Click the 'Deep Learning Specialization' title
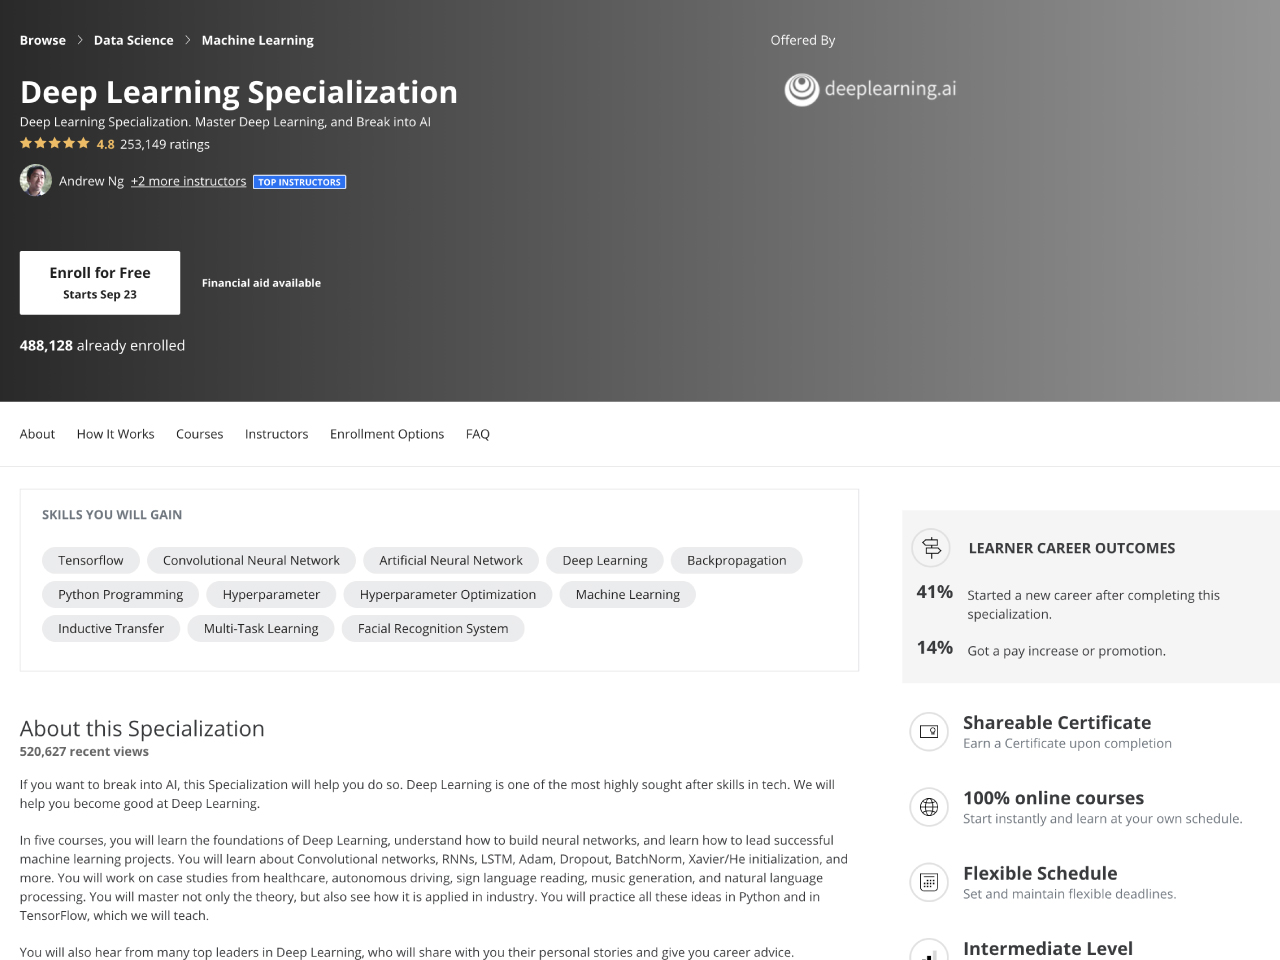 pos(239,92)
